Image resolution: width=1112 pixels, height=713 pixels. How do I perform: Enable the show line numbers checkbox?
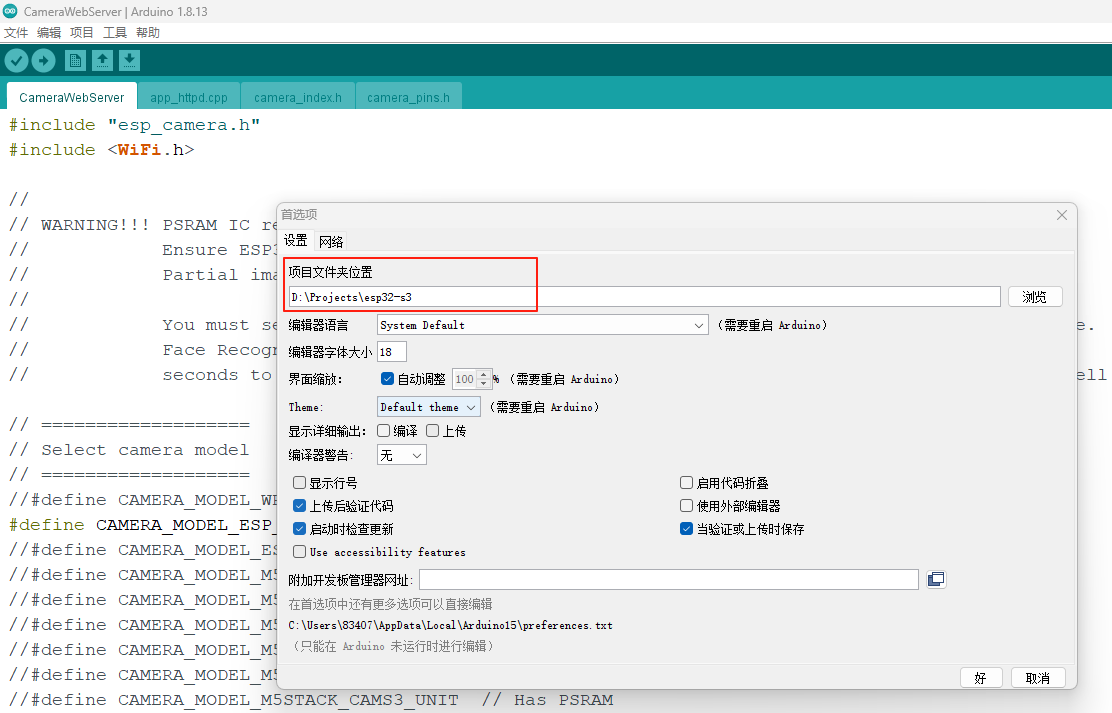click(299, 483)
